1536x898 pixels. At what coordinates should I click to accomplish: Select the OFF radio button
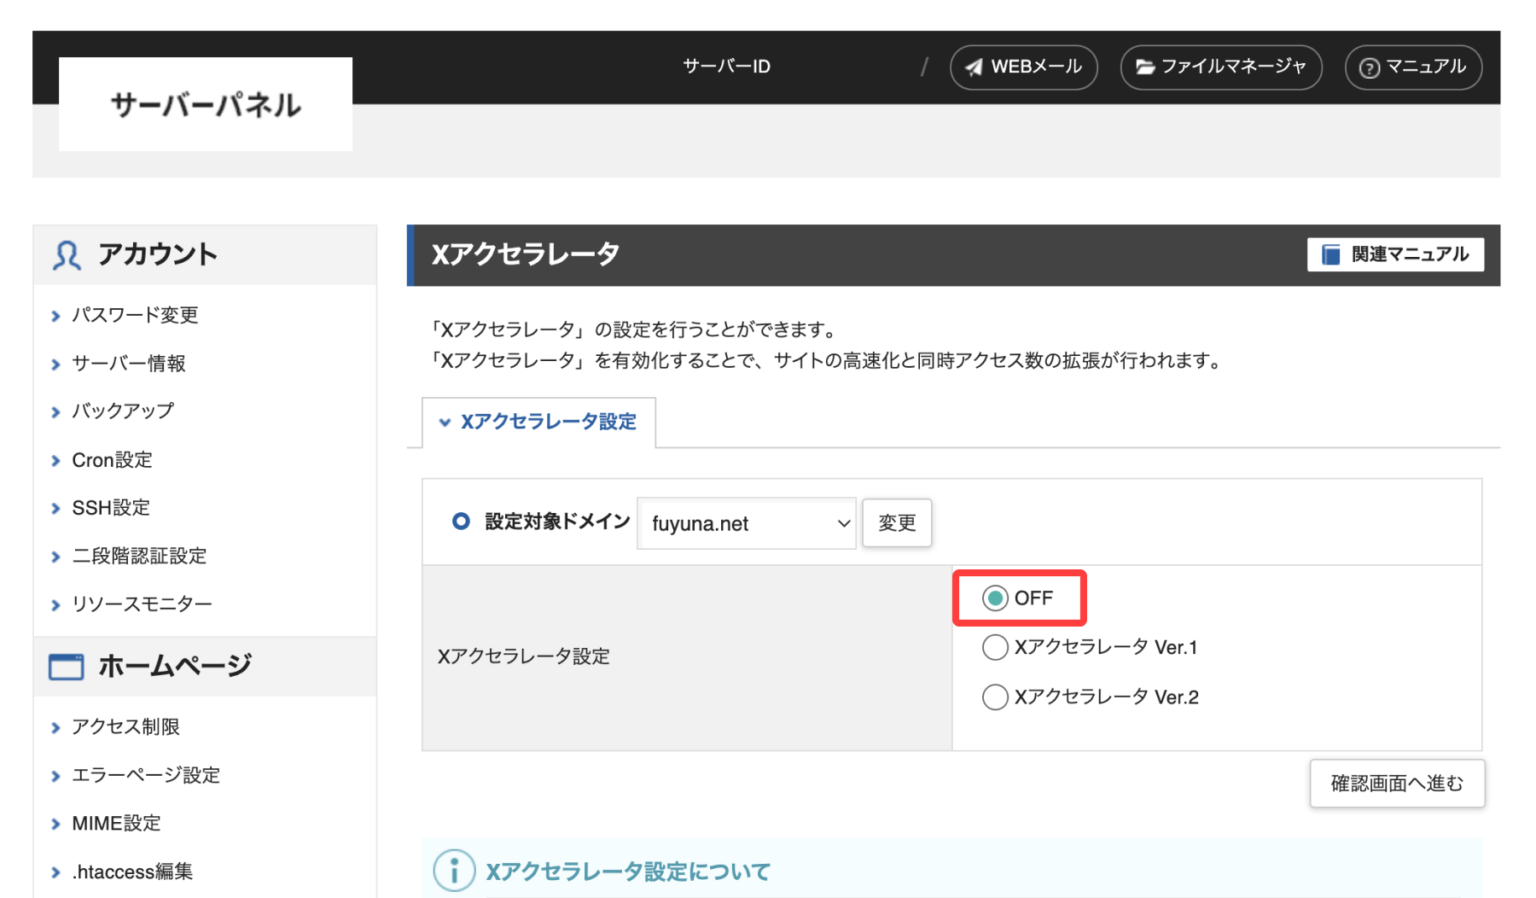995,598
